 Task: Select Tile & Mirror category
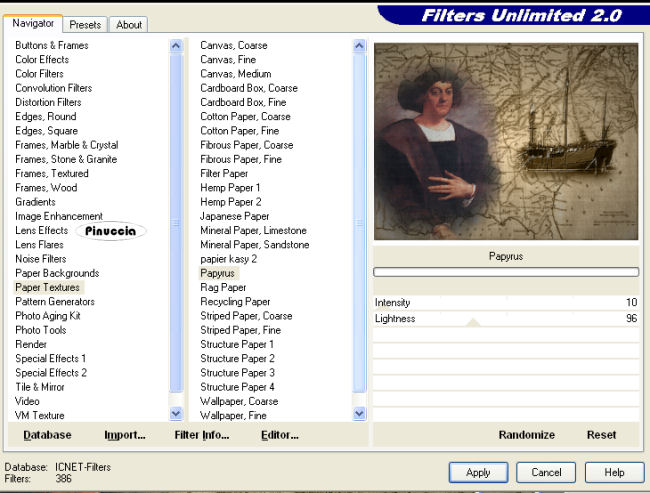click(40, 387)
